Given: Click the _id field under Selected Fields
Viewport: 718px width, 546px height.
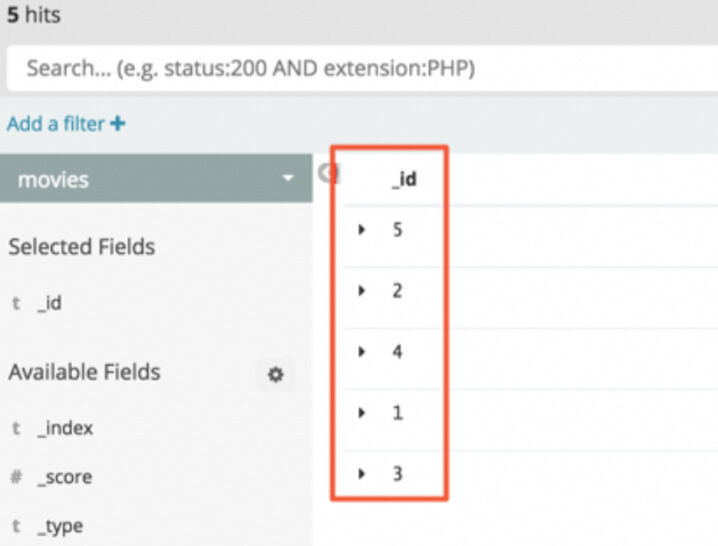Looking at the screenshot, I should point(50,304).
